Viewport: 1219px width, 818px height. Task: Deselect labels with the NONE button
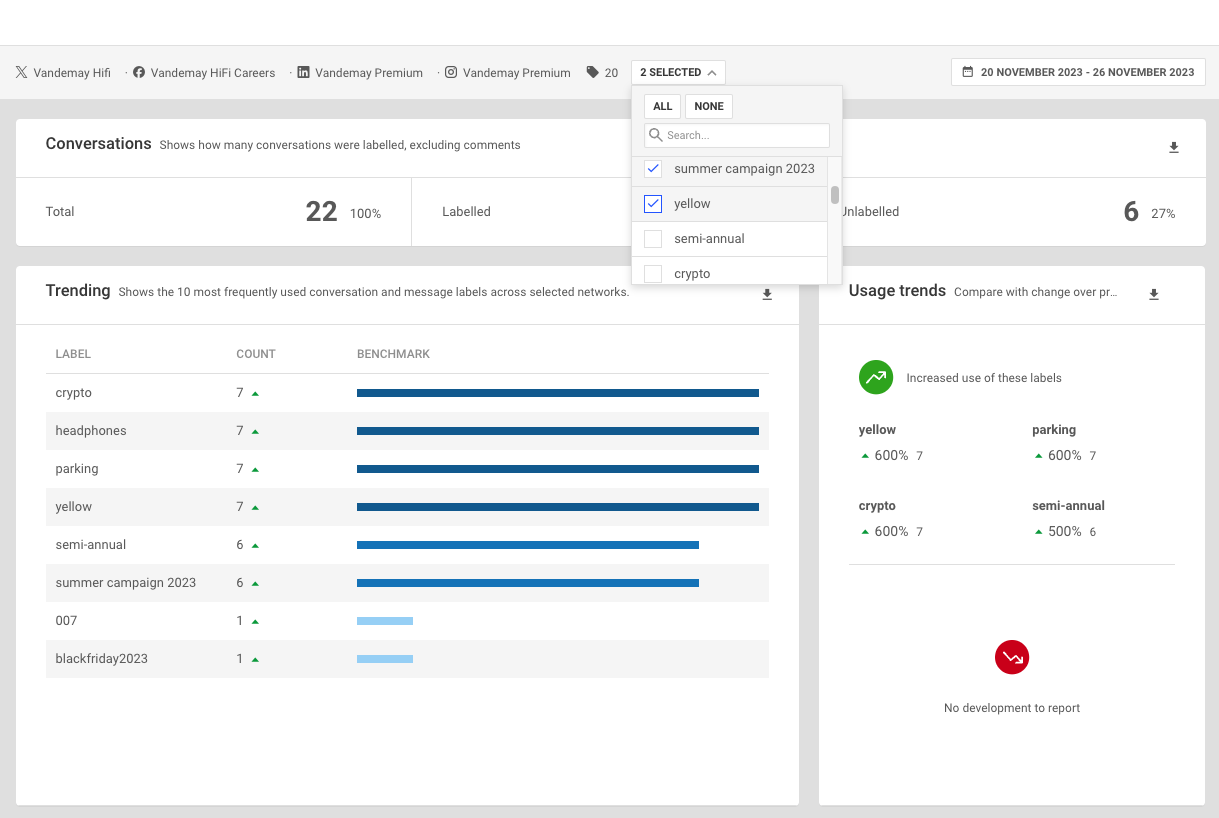click(709, 106)
